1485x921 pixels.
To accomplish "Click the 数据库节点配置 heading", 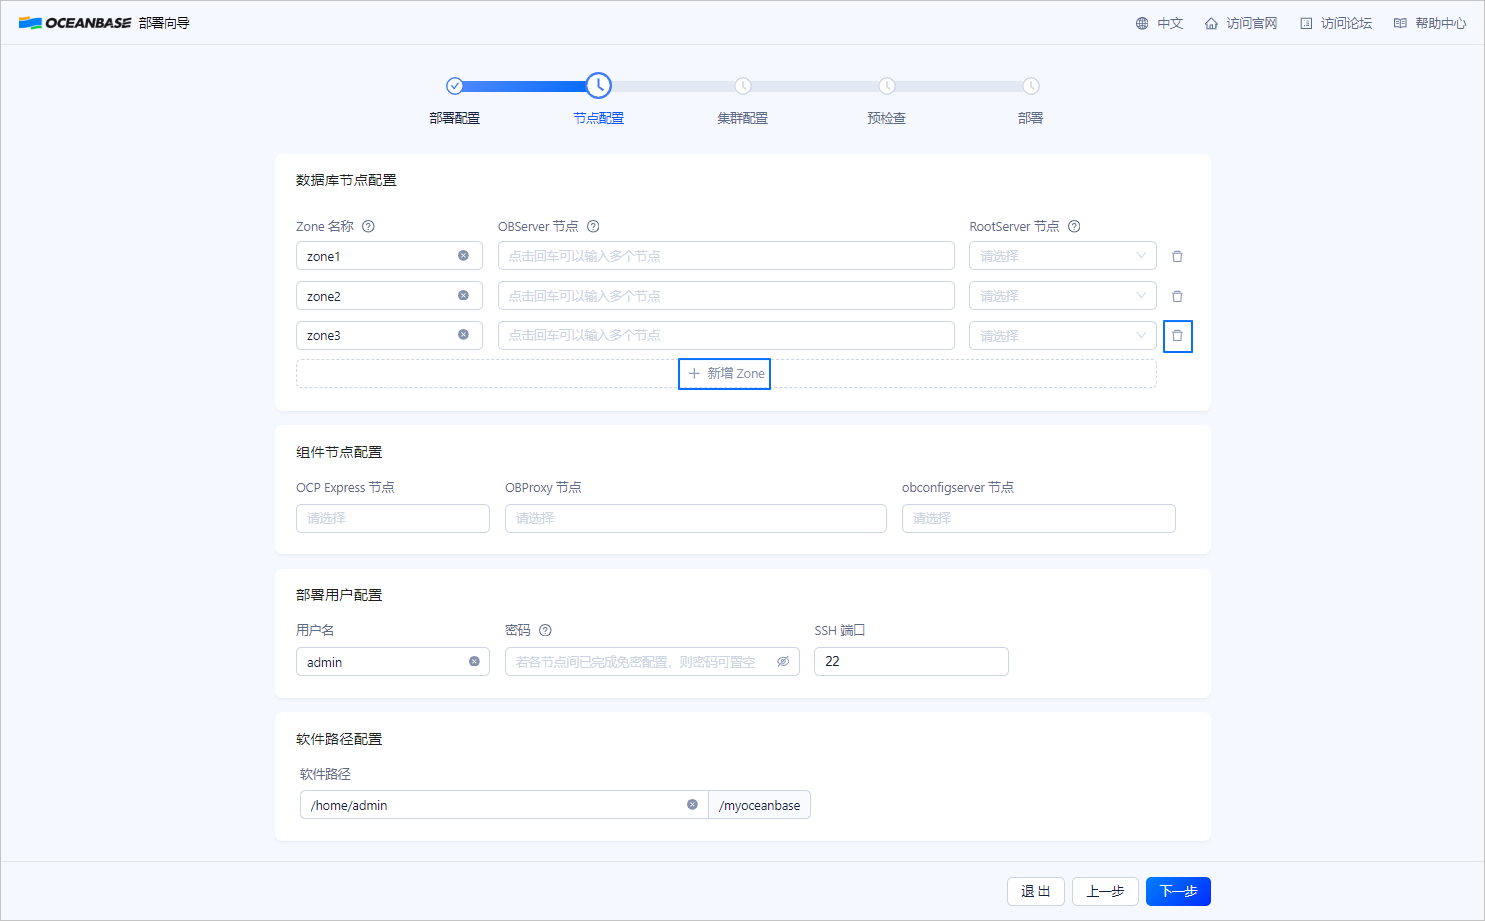I will pos(346,180).
